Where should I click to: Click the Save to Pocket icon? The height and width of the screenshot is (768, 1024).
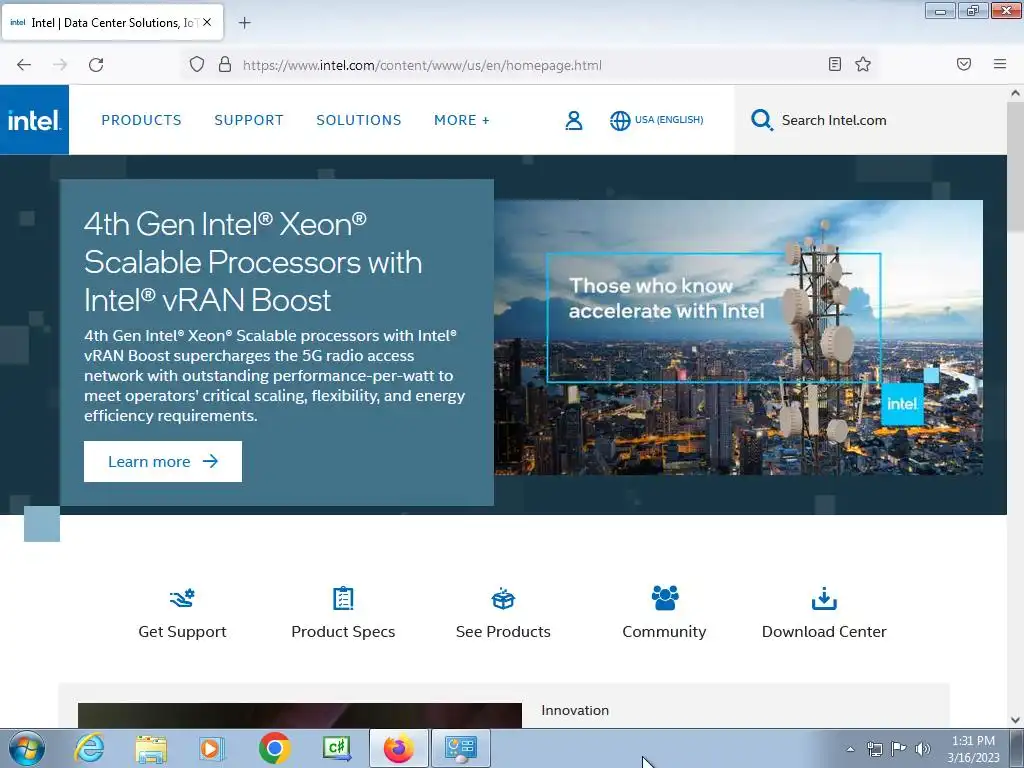click(x=964, y=64)
